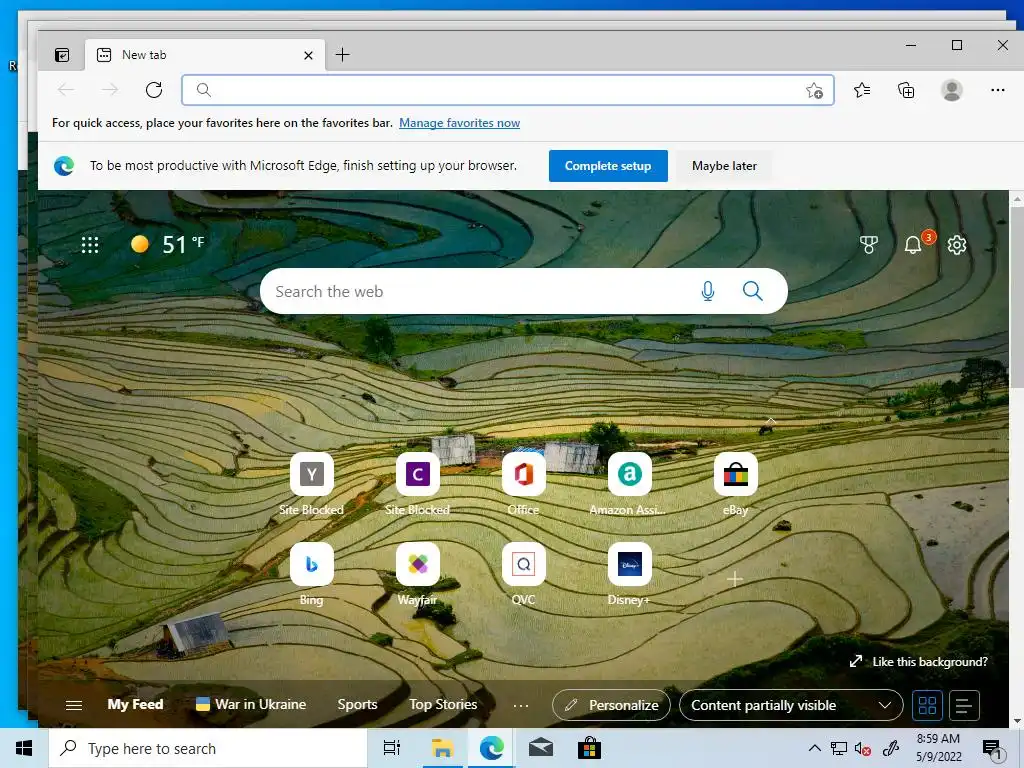Open Settings and more ellipsis menu
Screen dimensions: 1024x768
click(997, 90)
